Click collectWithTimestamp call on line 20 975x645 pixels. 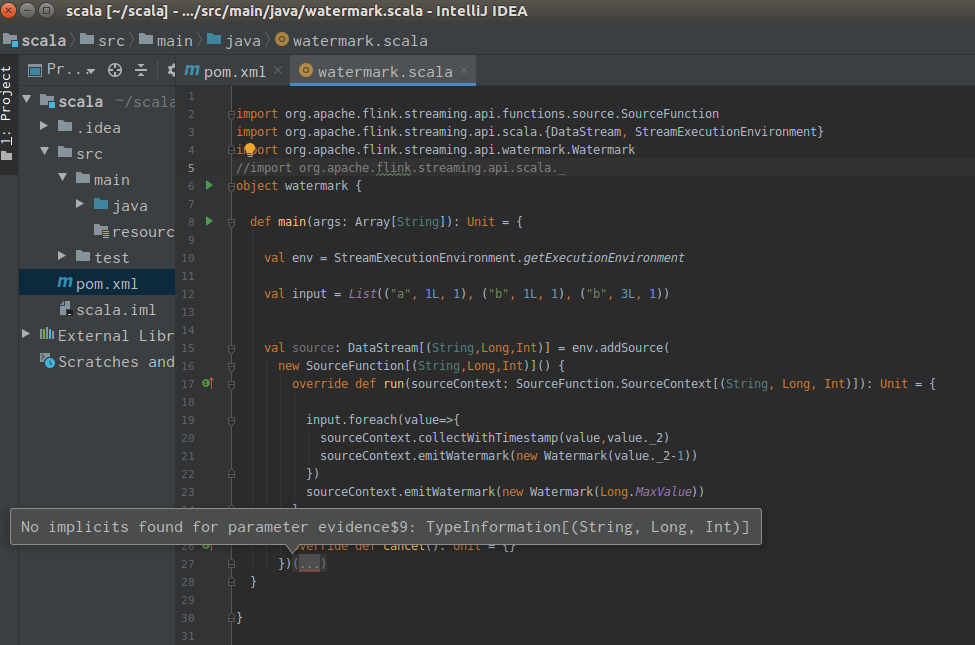click(x=488, y=437)
